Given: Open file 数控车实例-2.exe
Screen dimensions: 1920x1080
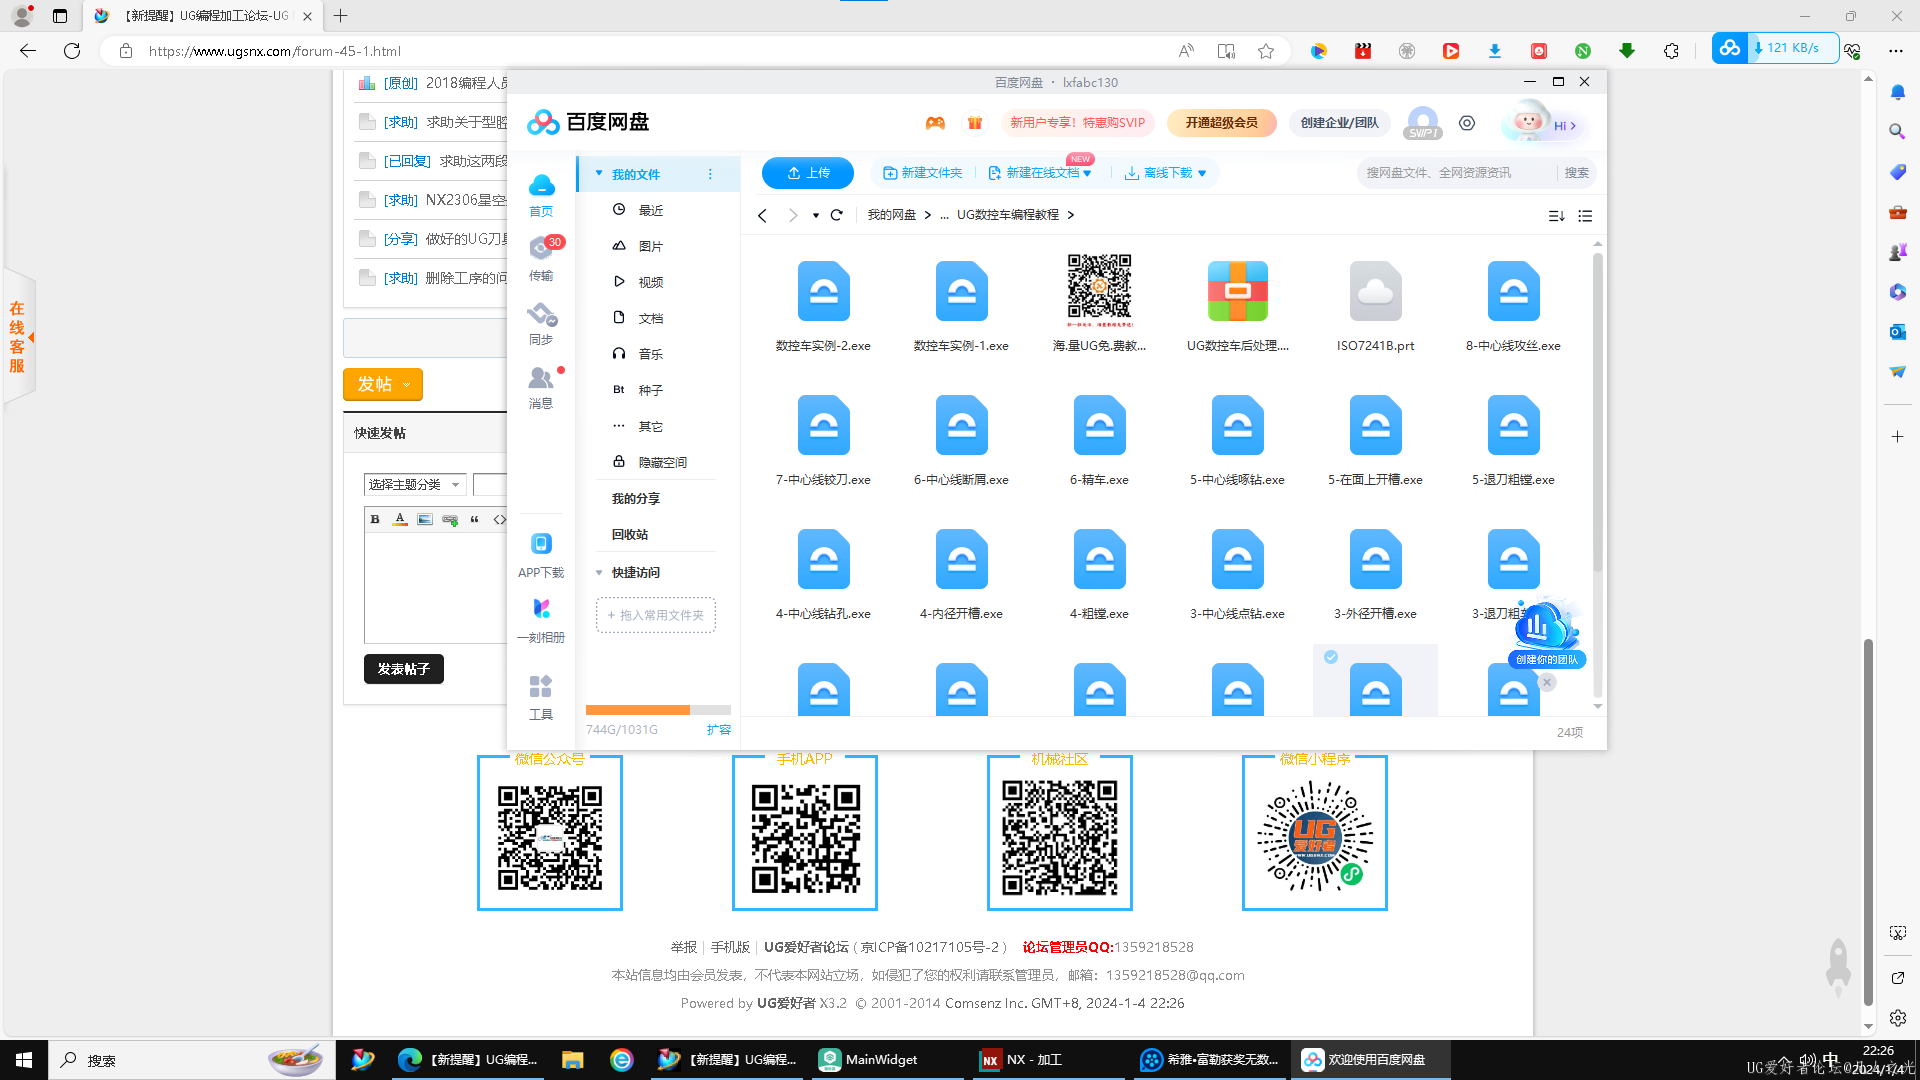Looking at the screenshot, I should (823, 307).
